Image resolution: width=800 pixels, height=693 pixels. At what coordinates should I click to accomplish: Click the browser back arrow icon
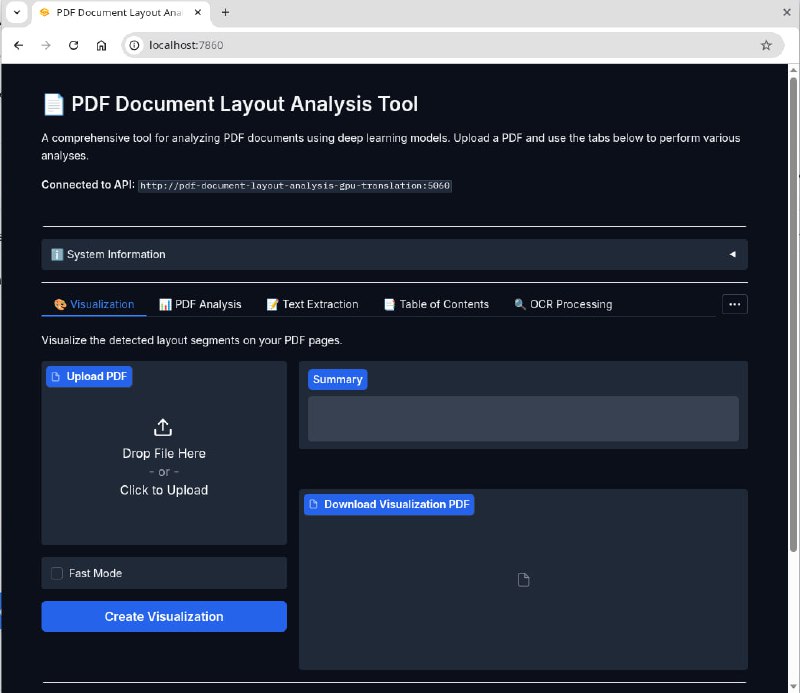click(18, 45)
